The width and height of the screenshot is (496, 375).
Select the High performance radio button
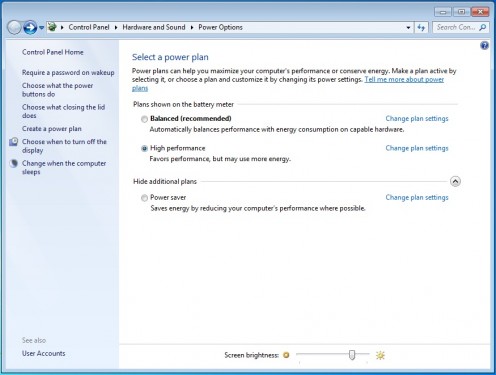coord(144,149)
